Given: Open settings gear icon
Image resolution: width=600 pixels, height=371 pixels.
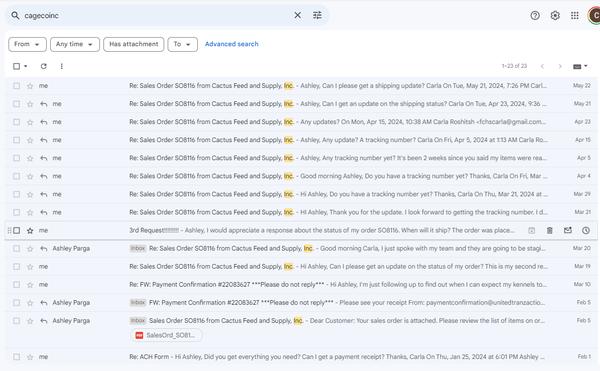Looking at the screenshot, I should pyautogui.click(x=555, y=15).
